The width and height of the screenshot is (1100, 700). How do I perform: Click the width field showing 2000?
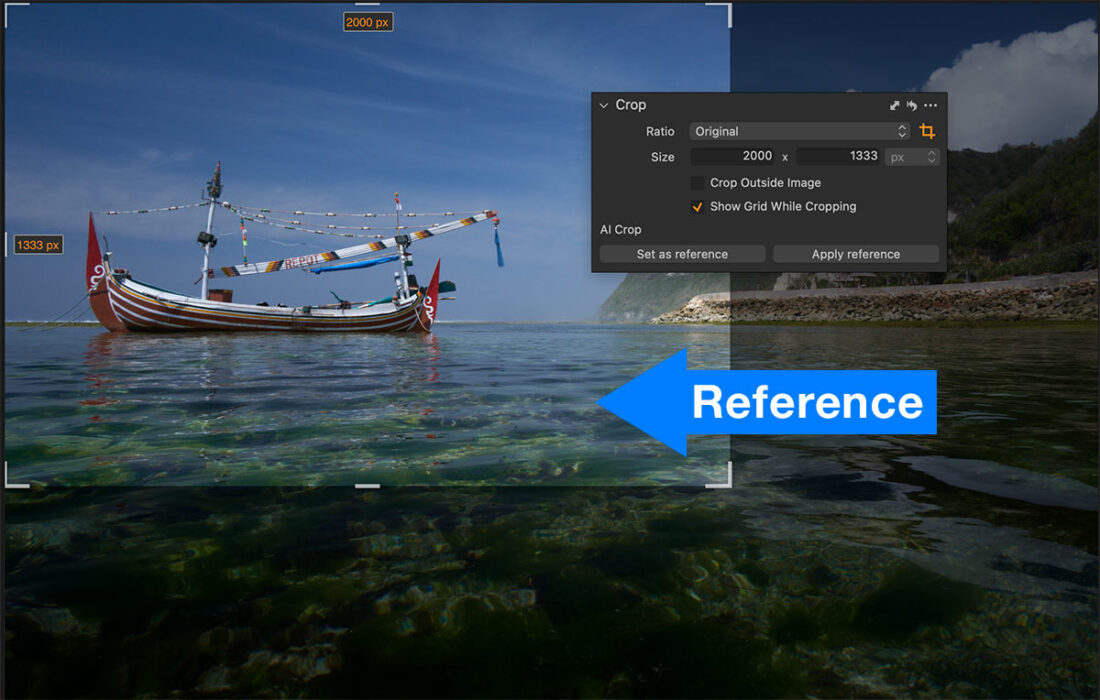[x=740, y=157]
